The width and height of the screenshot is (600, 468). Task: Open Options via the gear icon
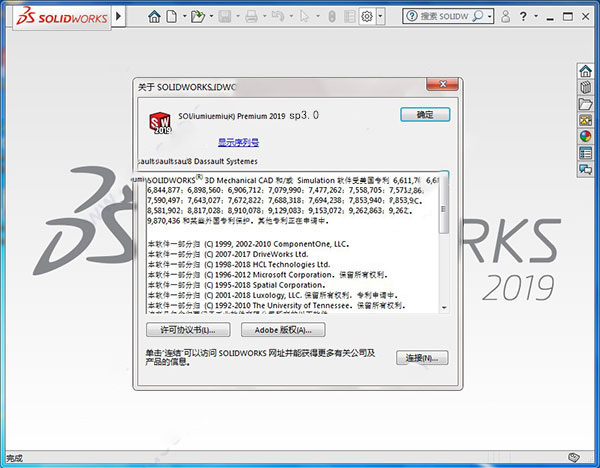tap(367, 16)
